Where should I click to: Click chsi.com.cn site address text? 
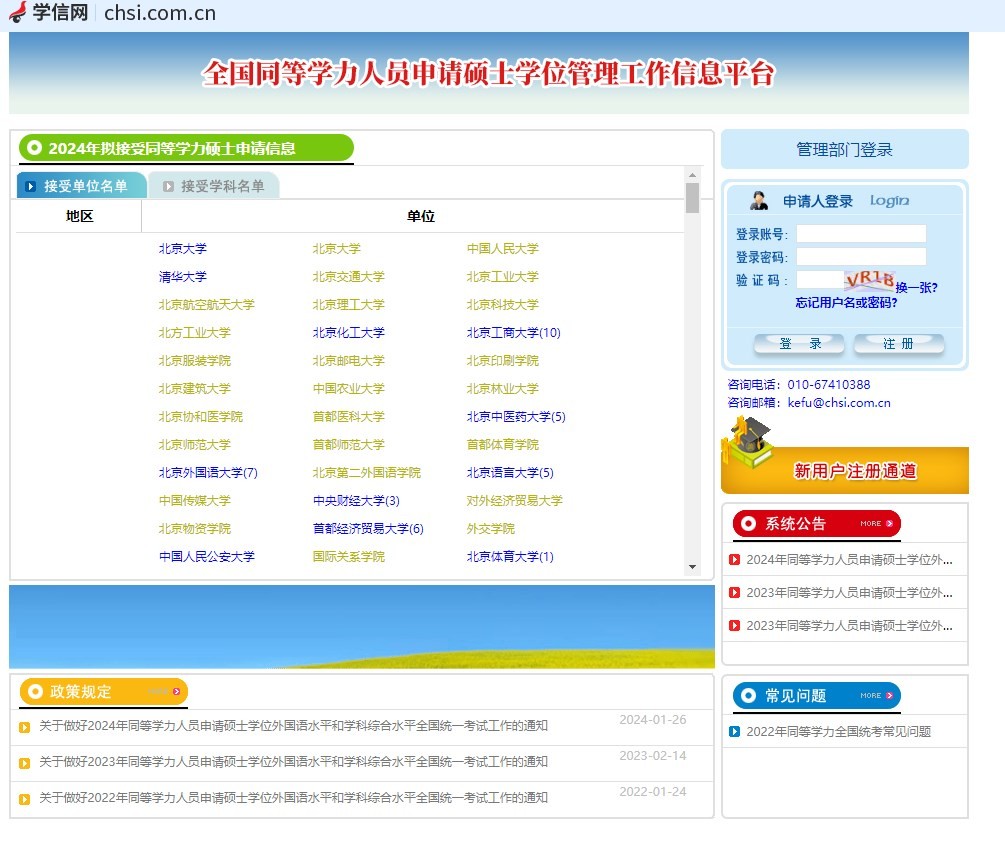[x=160, y=13]
